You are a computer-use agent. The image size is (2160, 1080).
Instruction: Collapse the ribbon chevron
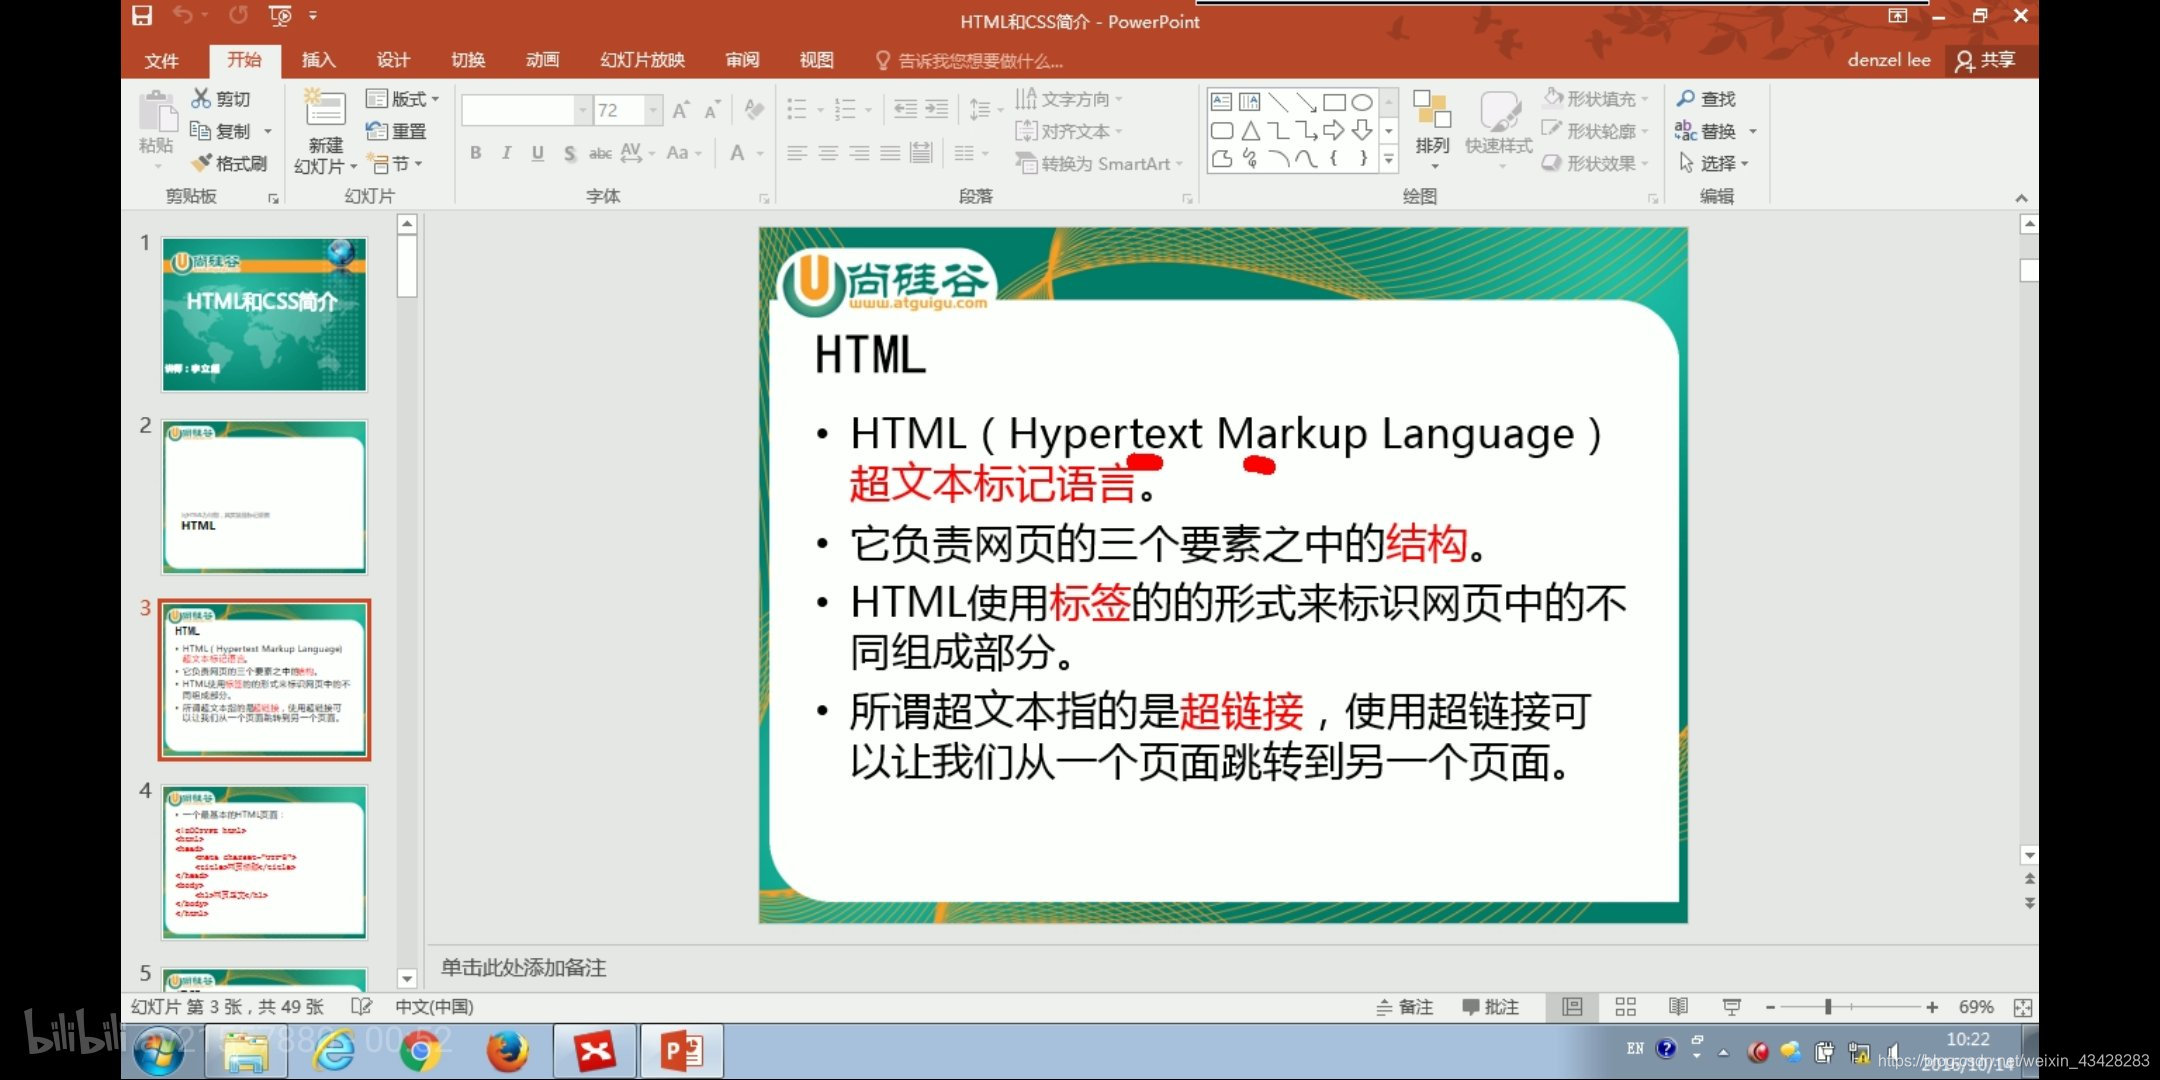point(2021,198)
